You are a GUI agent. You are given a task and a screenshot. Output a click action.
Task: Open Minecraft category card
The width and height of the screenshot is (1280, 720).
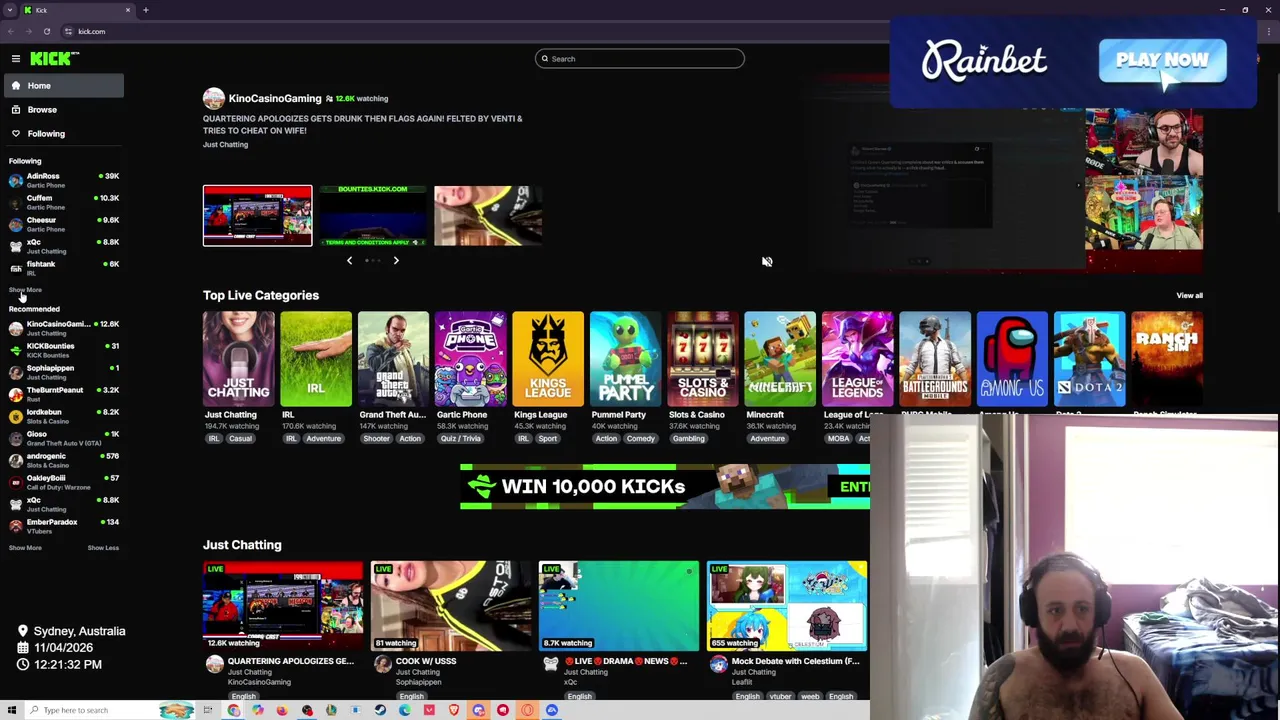[780, 359]
